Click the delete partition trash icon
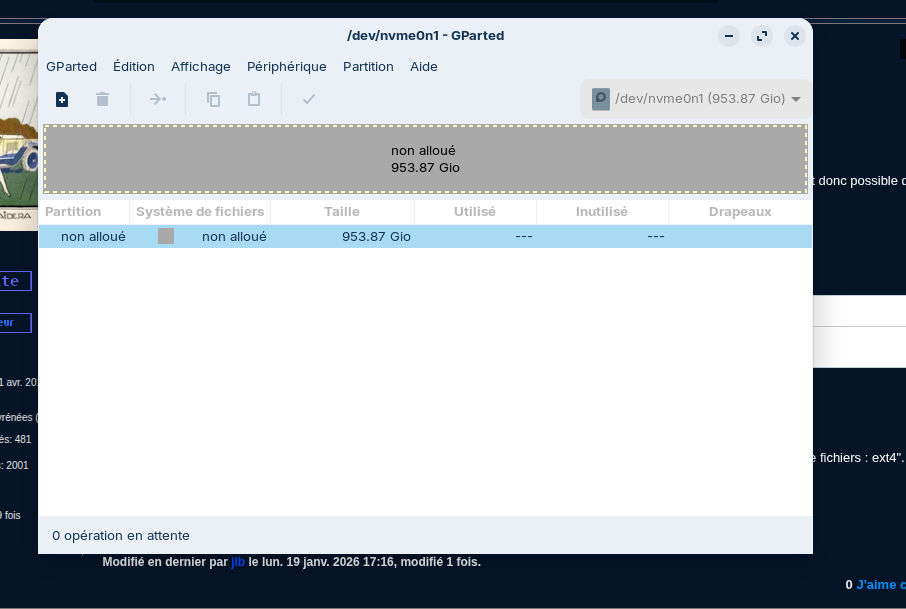 coord(102,99)
